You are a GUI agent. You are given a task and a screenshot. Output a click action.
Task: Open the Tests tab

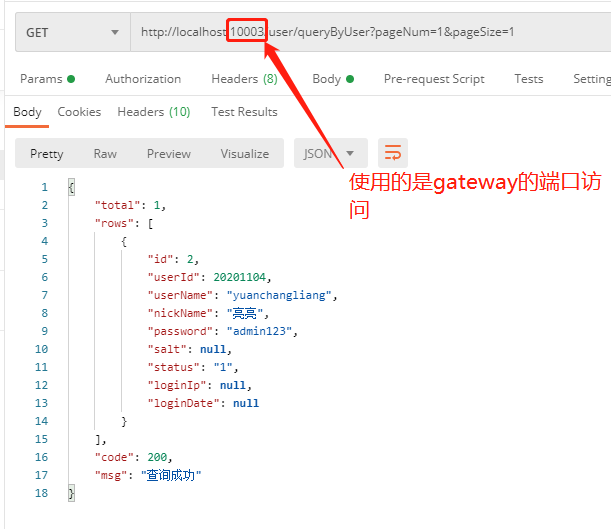(529, 79)
